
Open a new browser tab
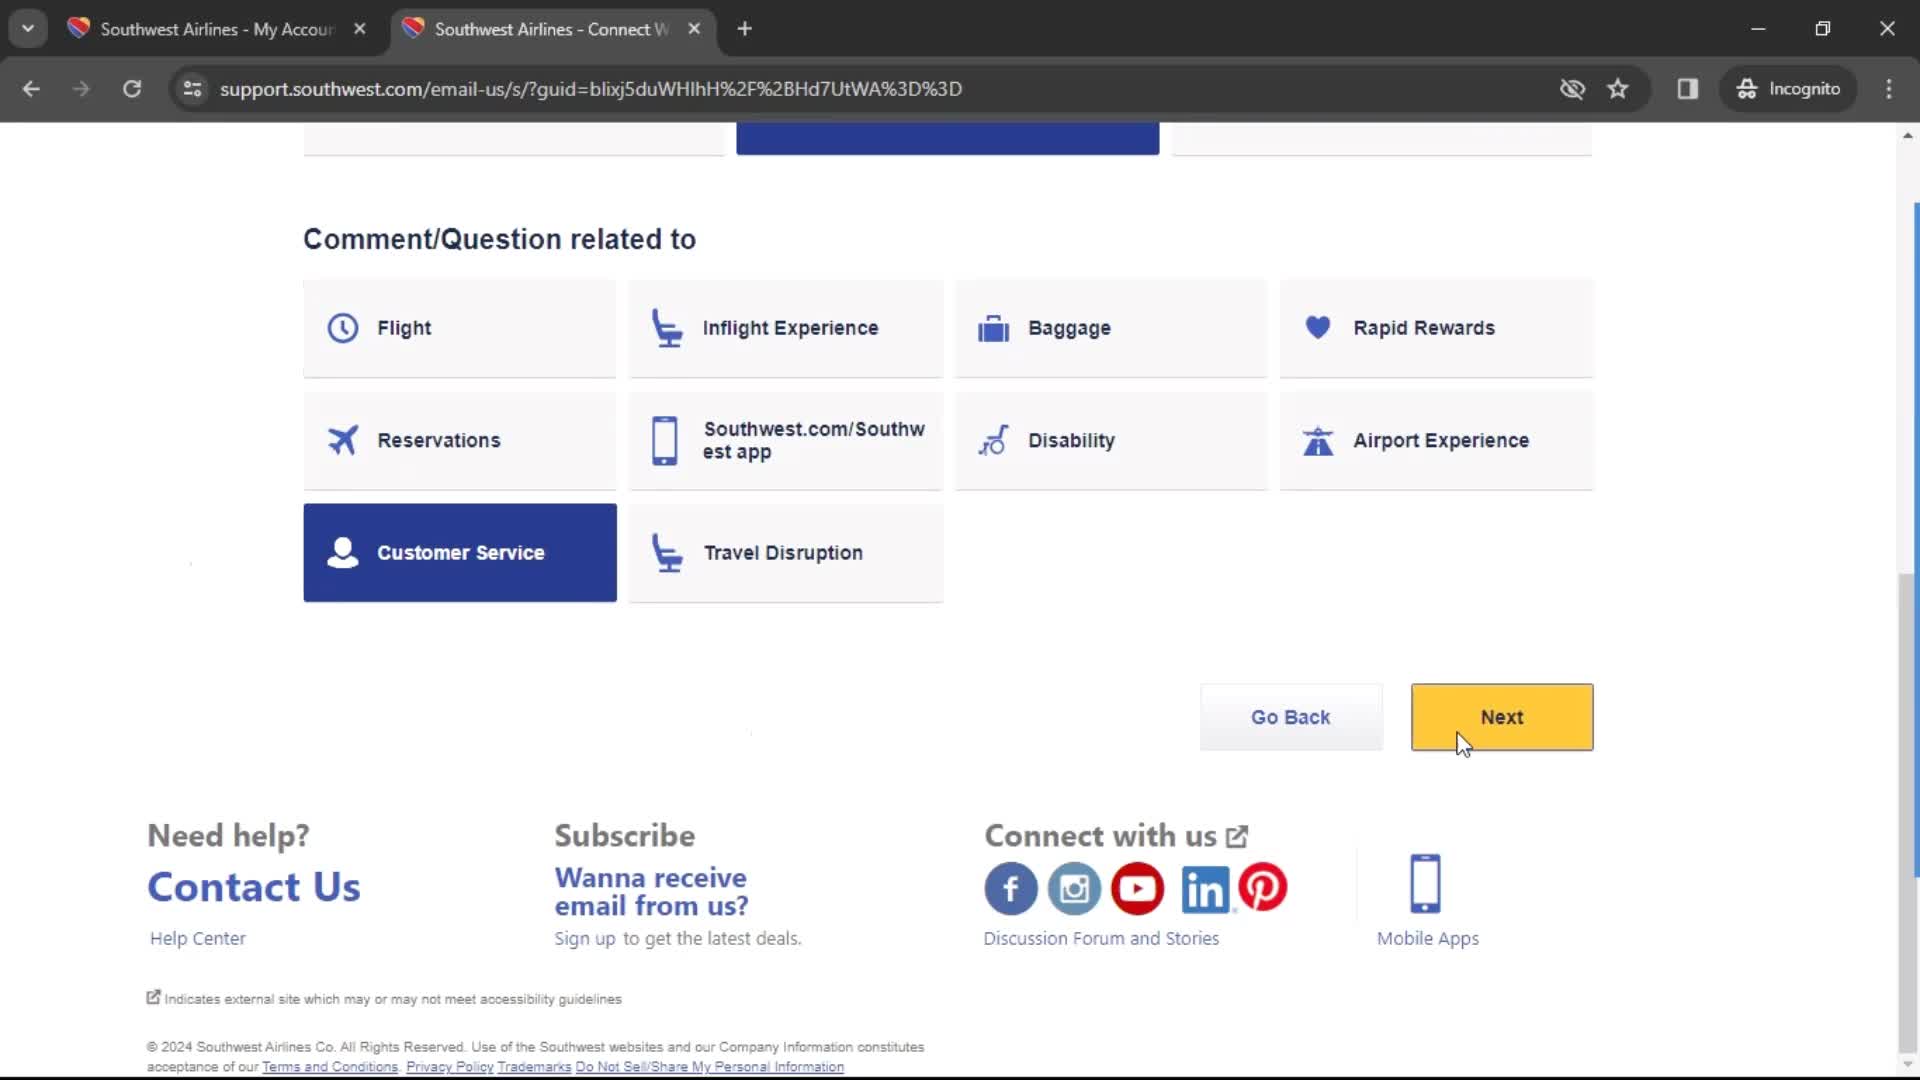coord(744,29)
